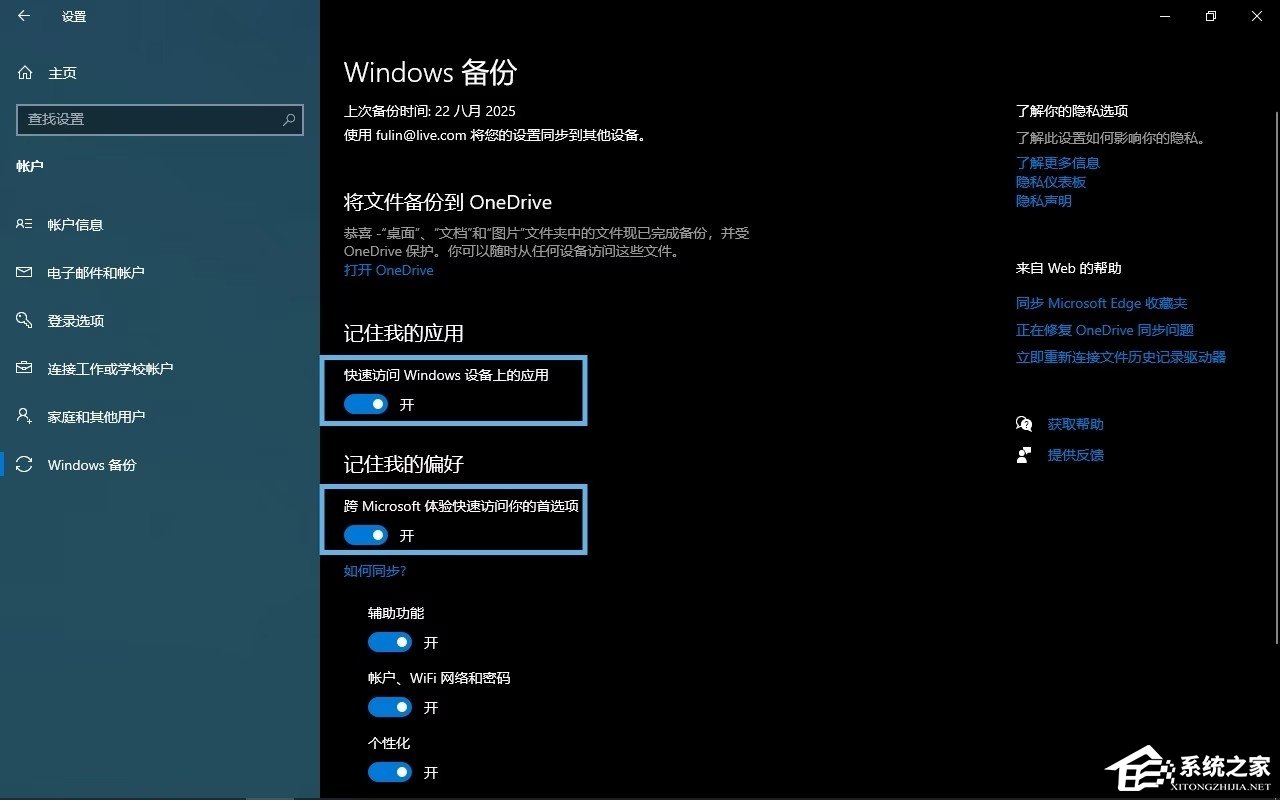The image size is (1280, 800).
Task: Click the 如何同步? help link
Action: (373, 570)
